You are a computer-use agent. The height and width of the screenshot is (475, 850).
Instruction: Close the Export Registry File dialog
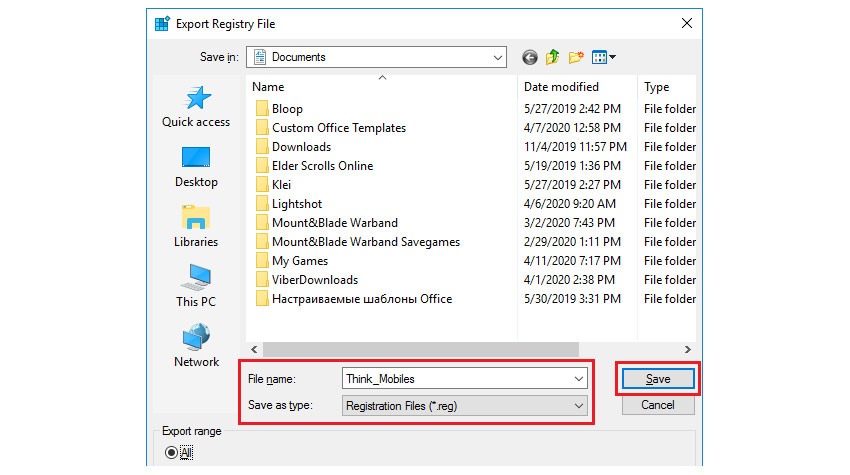687,23
